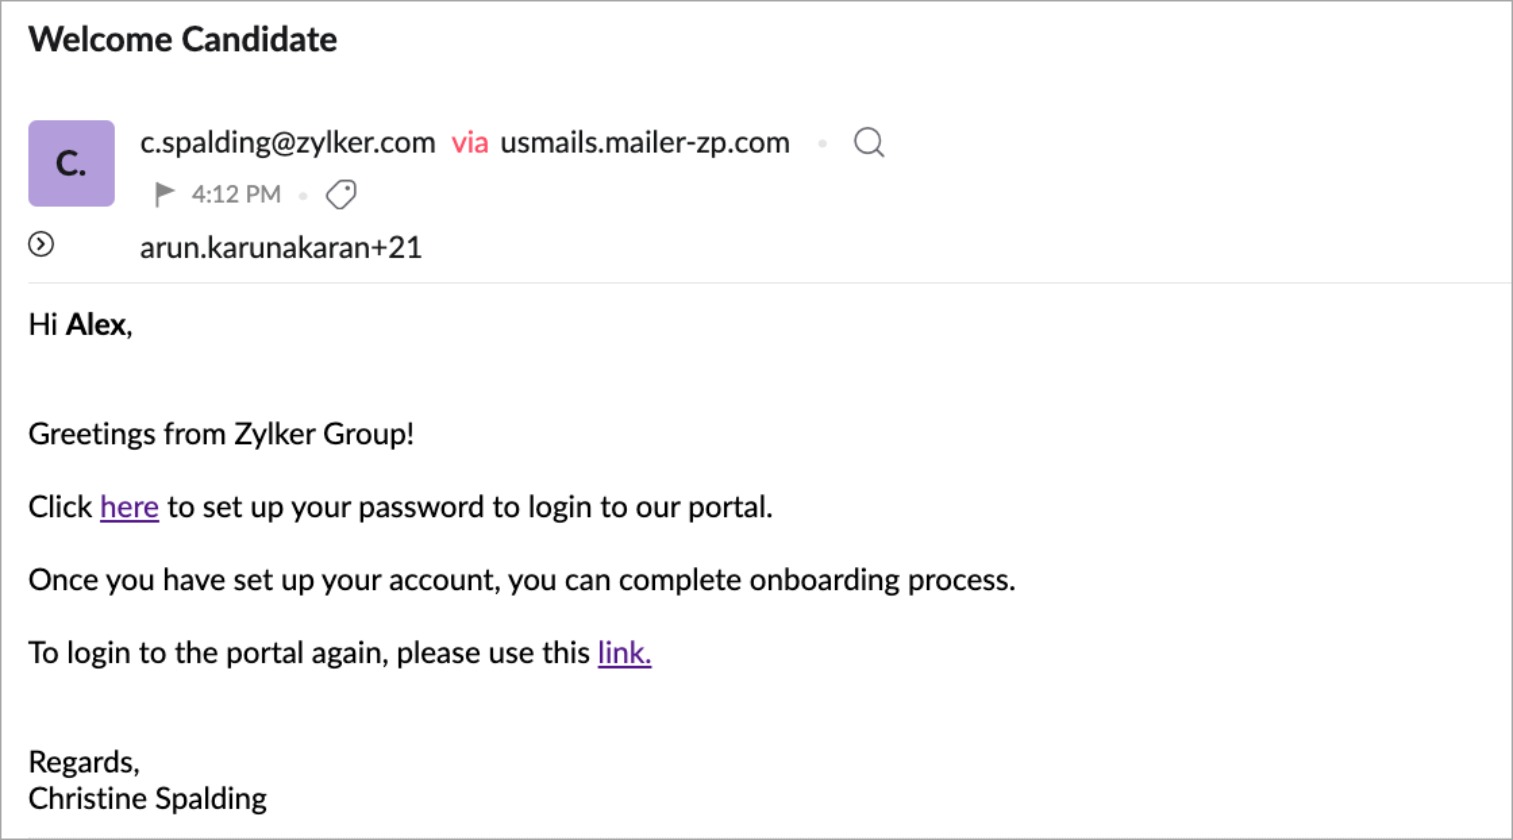Click the 'Welcome Candidate' subject heading
Screen dimensions: 1513x840
[x=183, y=40]
